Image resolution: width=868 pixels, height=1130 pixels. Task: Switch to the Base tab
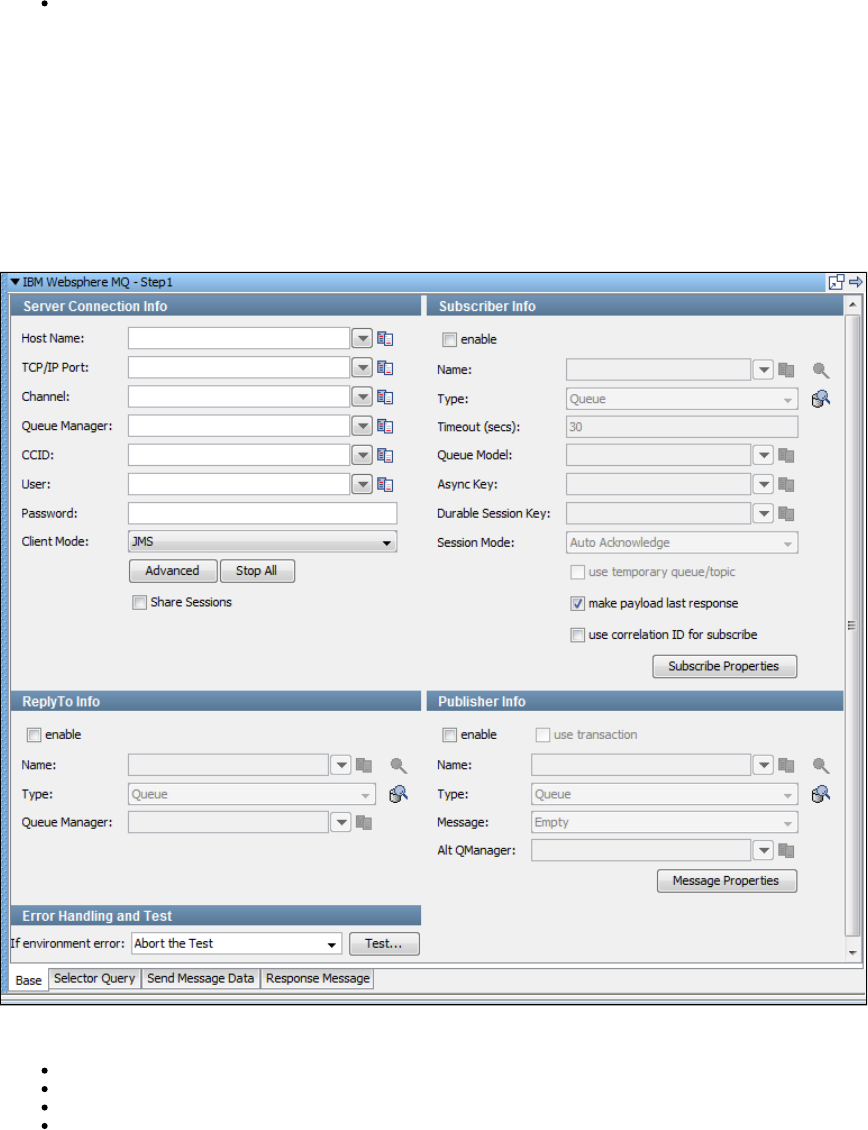pyautogui.click(x=29, y=980)
